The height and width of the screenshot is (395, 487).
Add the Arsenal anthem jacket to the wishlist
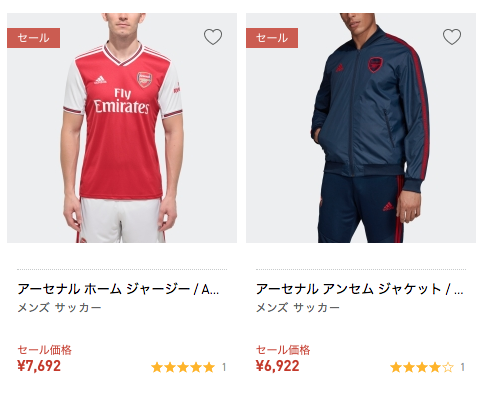(x=452, y=37)
